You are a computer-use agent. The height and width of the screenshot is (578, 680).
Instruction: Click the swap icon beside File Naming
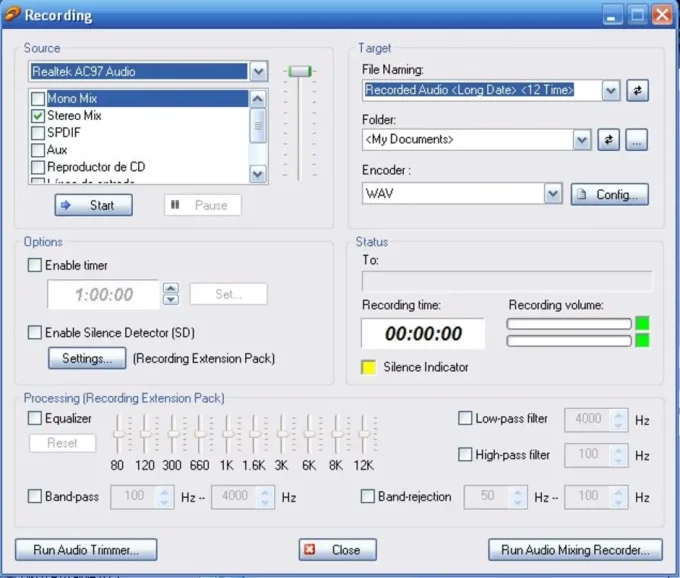click(x=637, y=90)
